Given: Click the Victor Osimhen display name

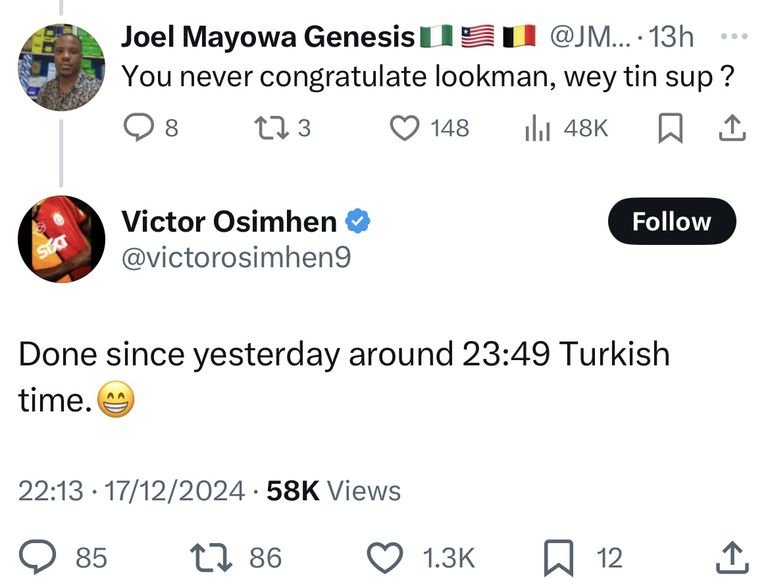Looking at the screenshot, I should (x=231, y=222).
